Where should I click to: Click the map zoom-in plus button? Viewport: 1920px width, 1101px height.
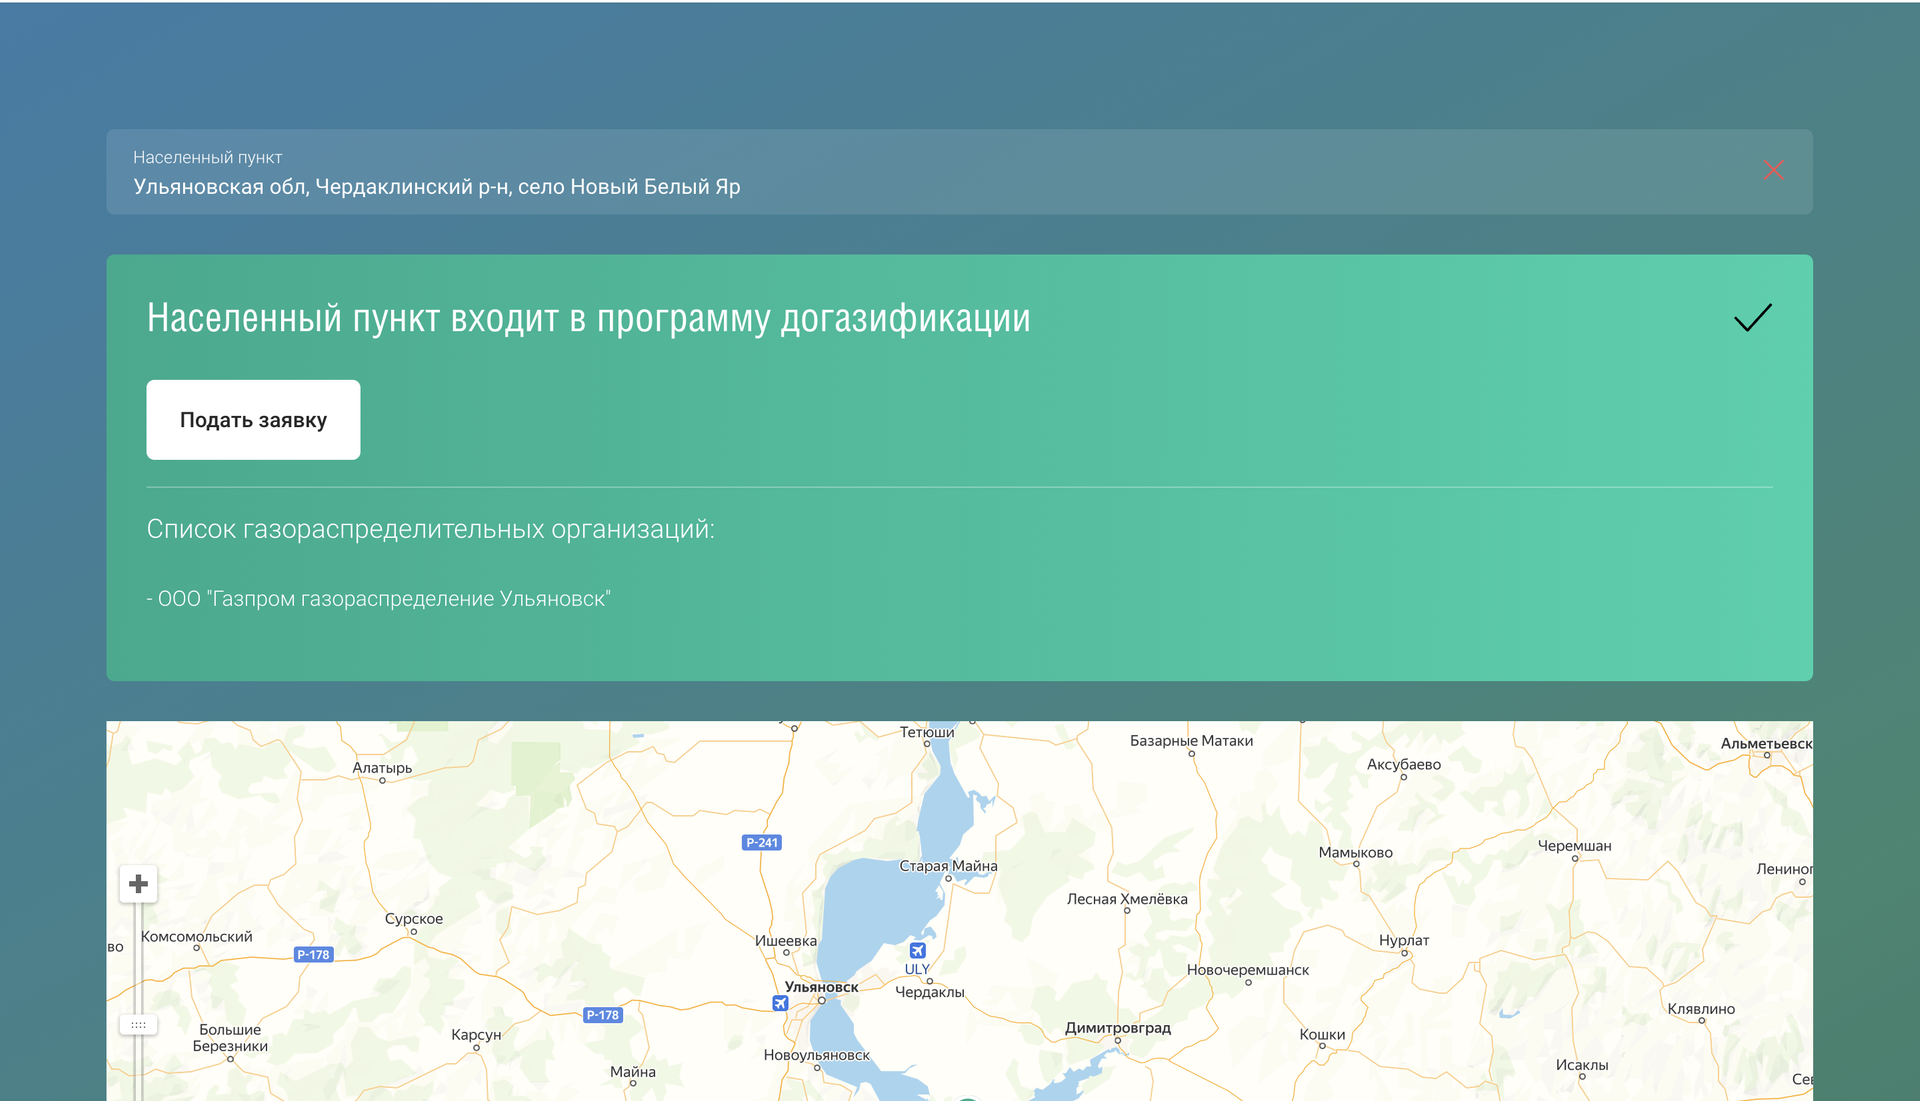pyautogui.click(x=139, y=884)
